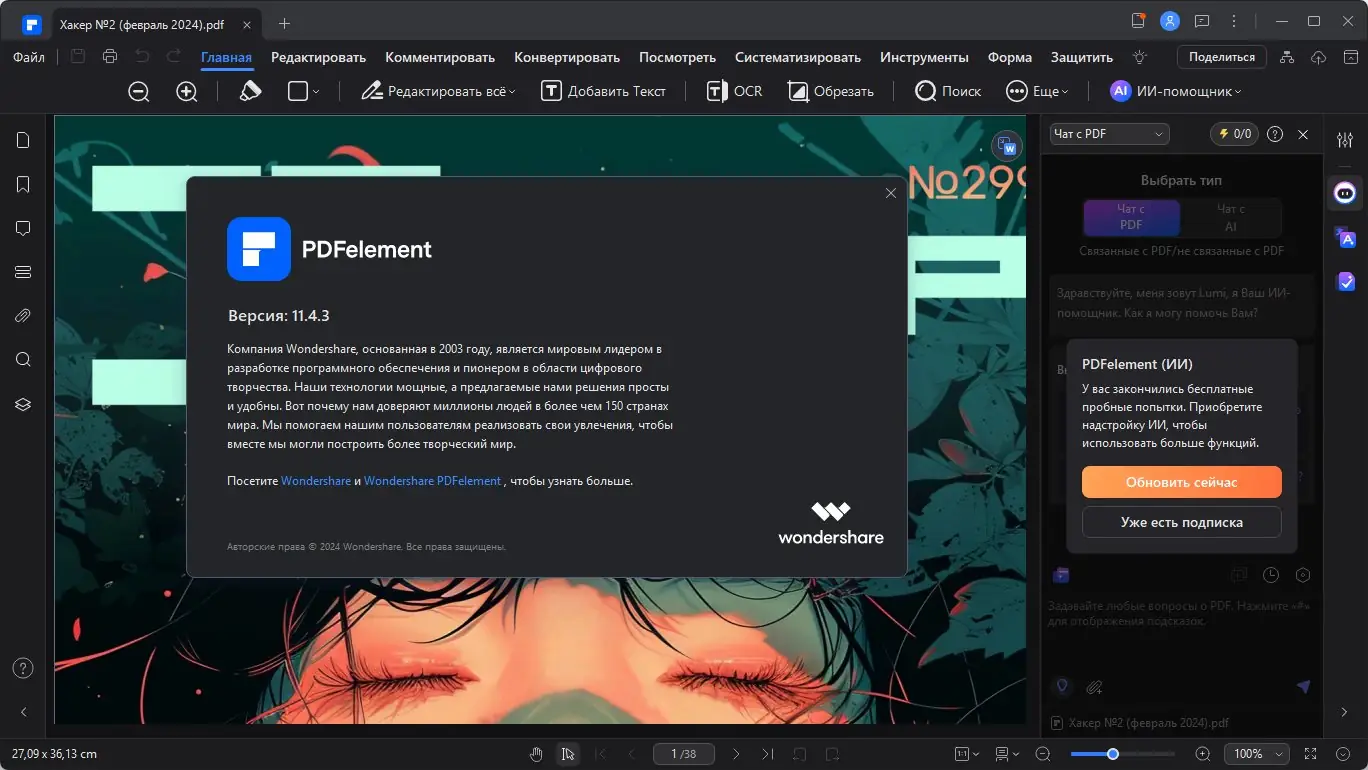
Task: Enter full screen mode from the status bar
Action: click(1311, 754)
